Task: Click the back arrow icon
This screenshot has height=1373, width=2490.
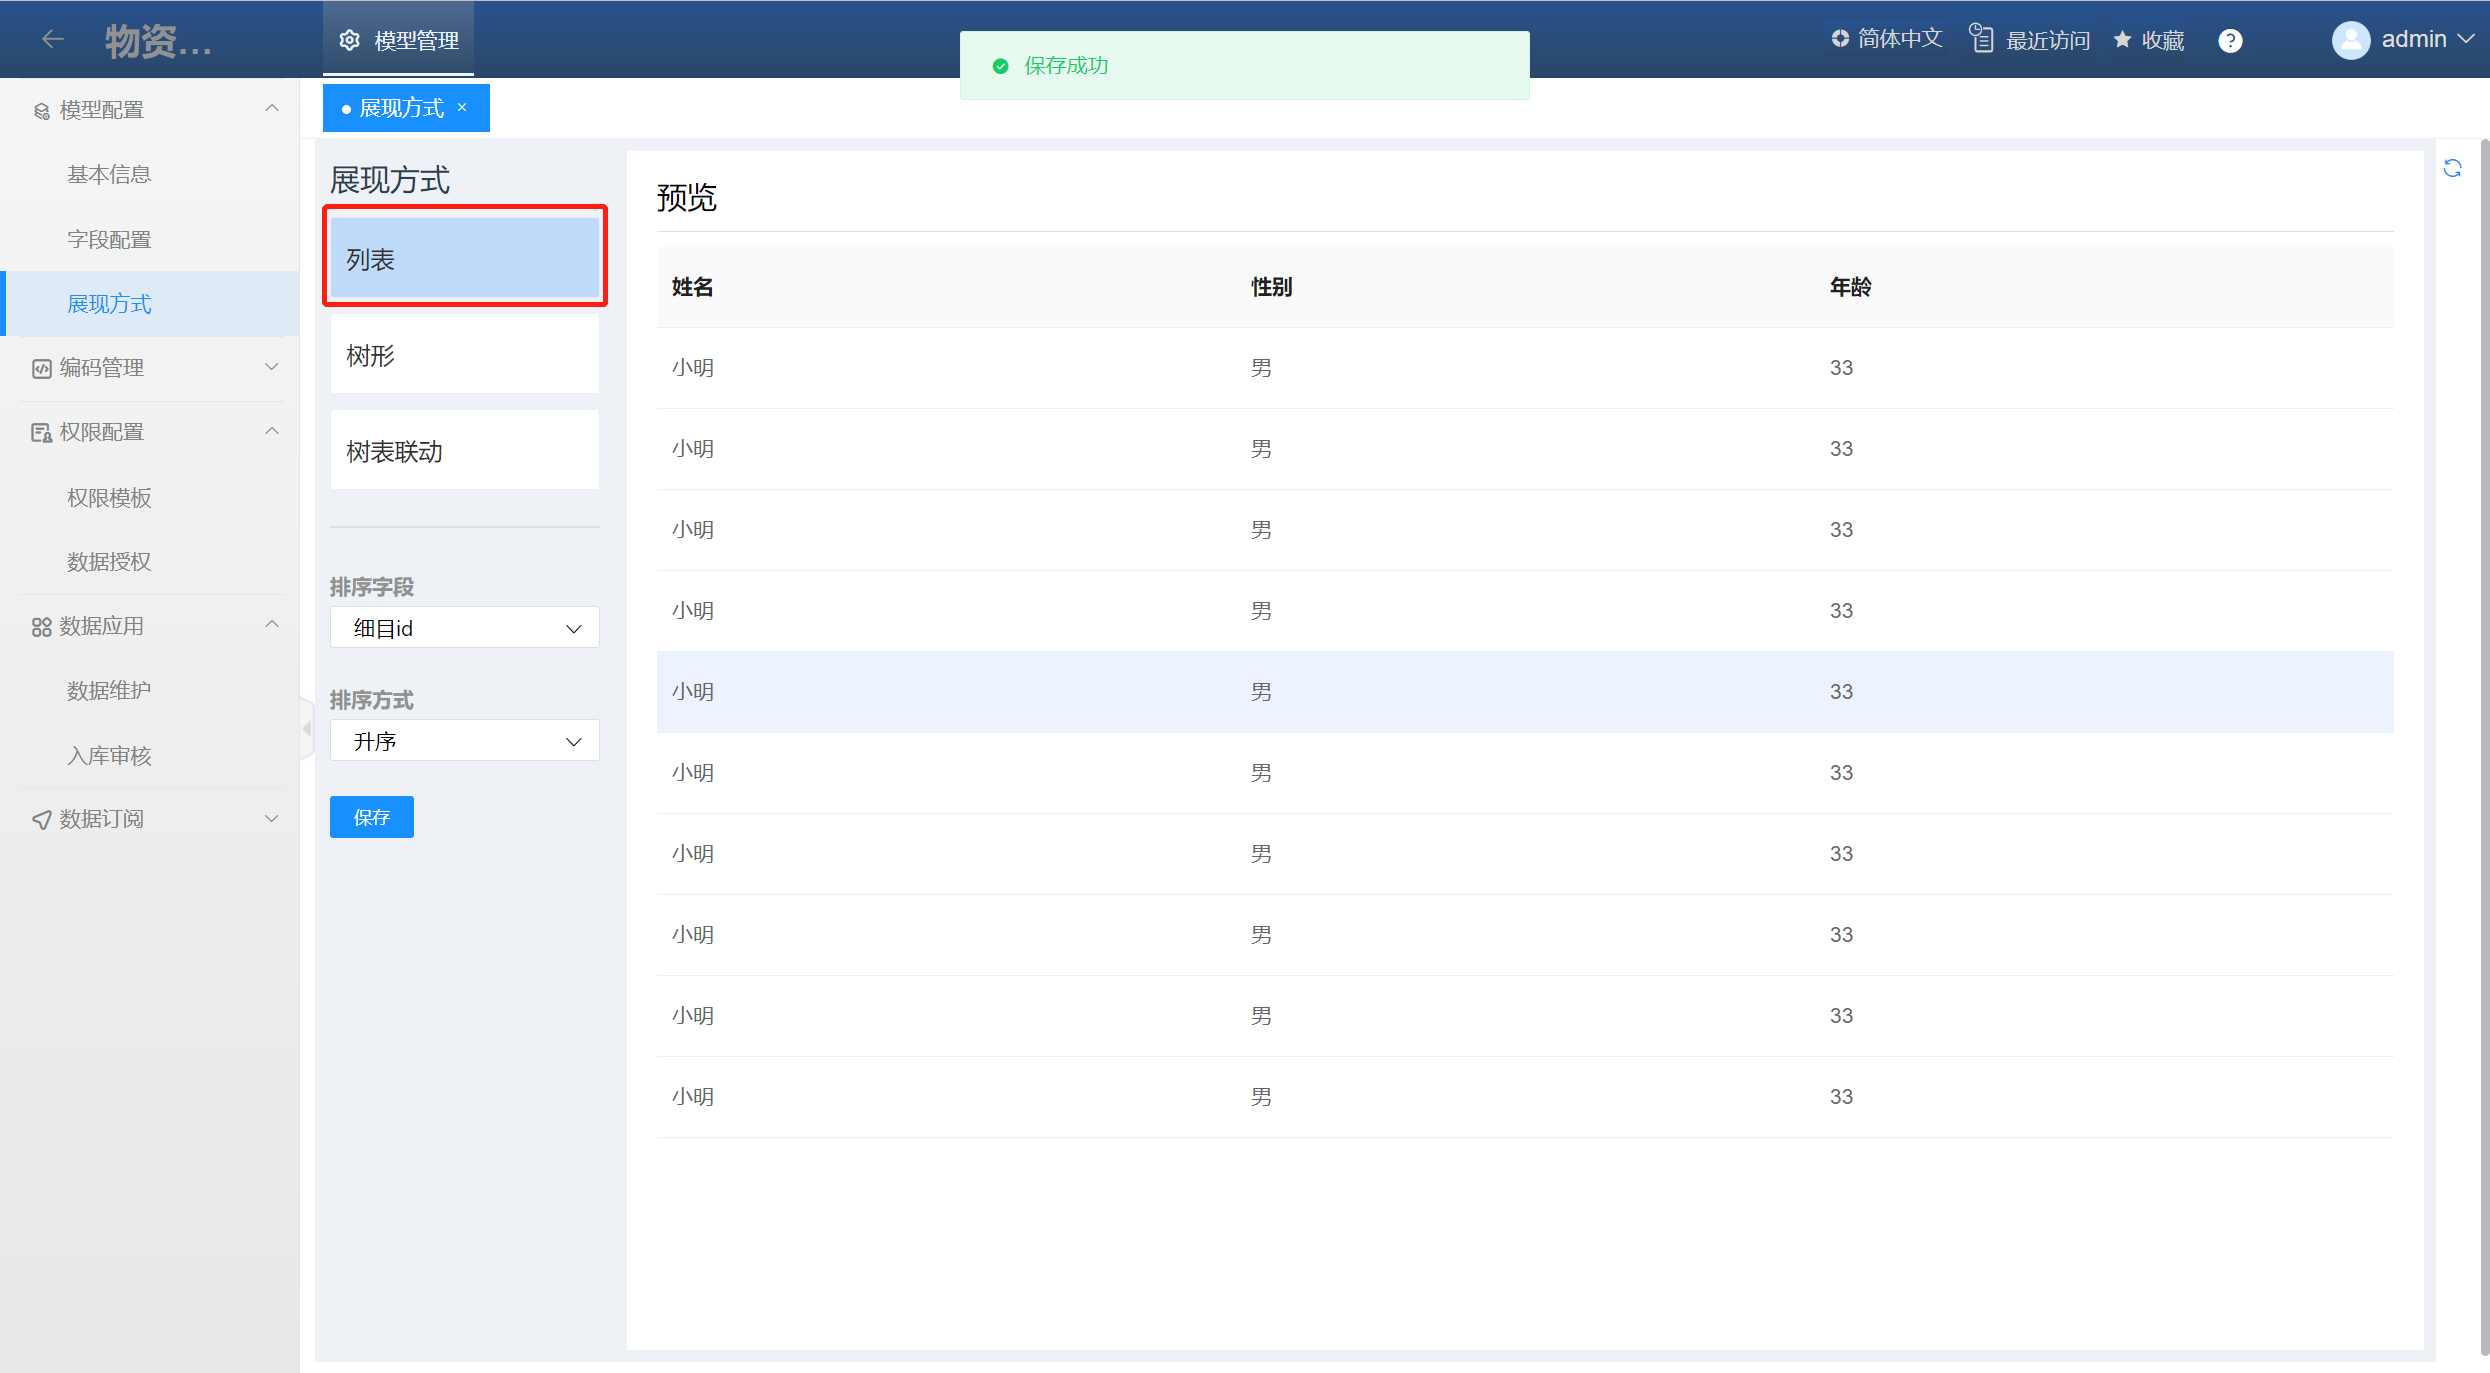Action: [x=53, y=39]
